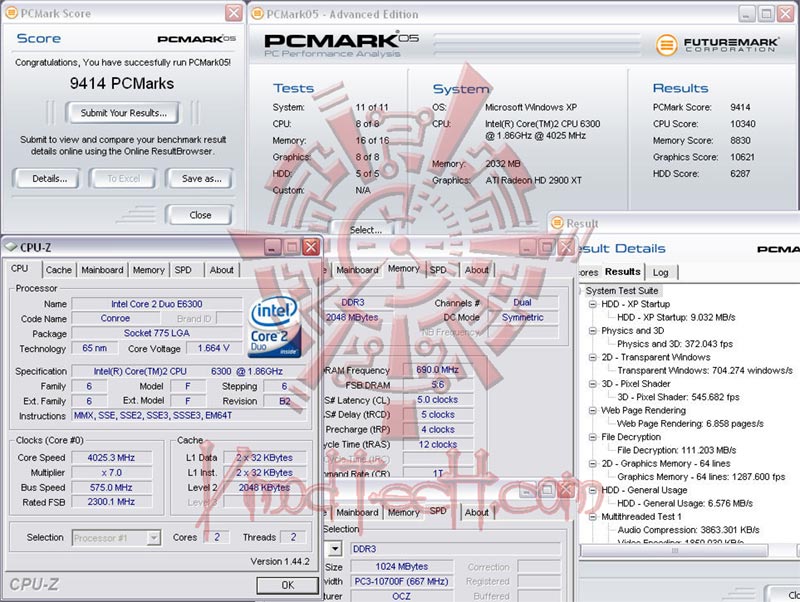800x602 pixels.
Task: Click OK in the CPU-Z window
Action: tap(288, 585)
